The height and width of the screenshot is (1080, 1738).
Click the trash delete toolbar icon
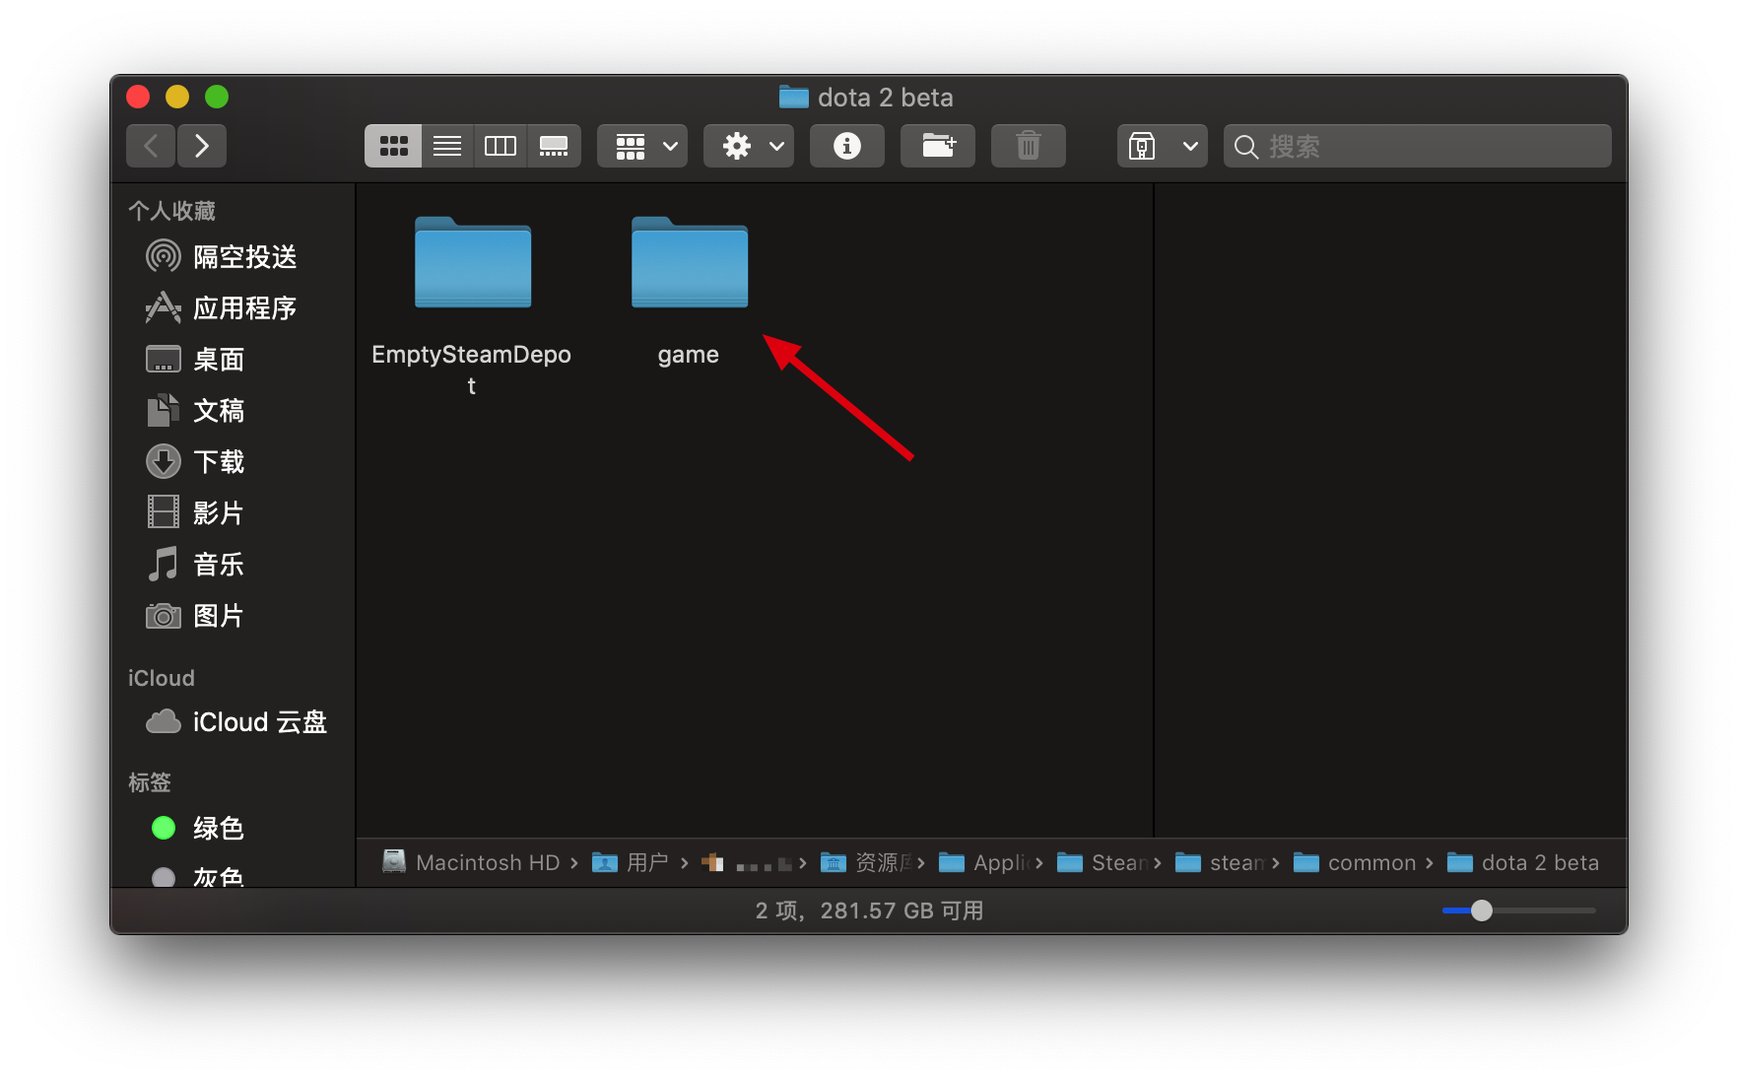[x=1028, y=146]
